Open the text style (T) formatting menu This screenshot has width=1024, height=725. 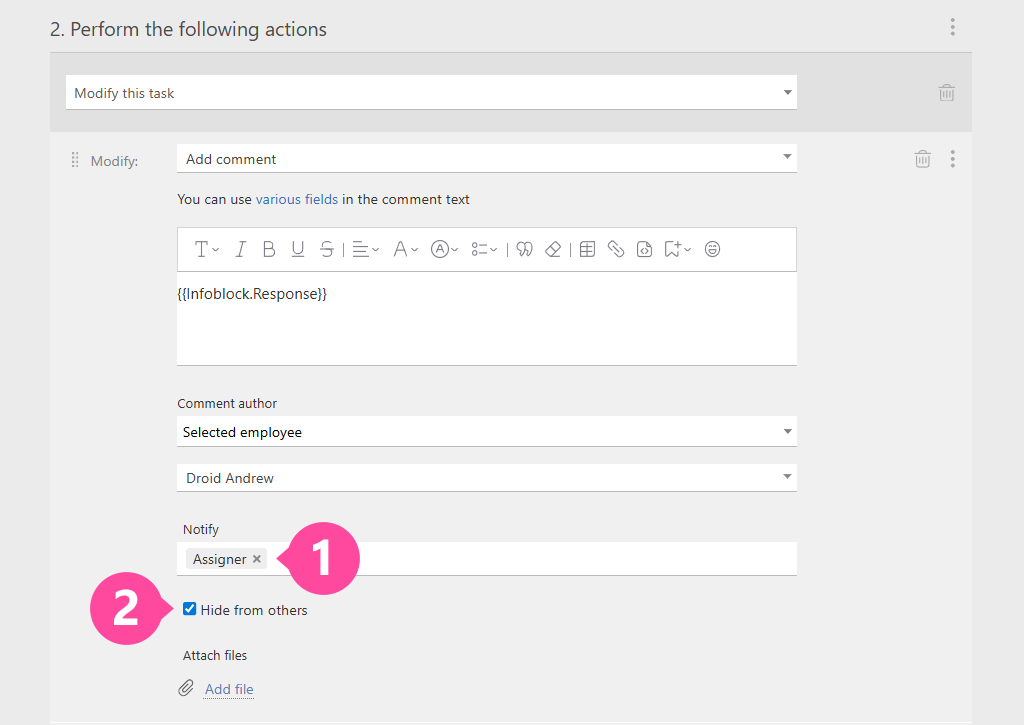tap(206, 249)
